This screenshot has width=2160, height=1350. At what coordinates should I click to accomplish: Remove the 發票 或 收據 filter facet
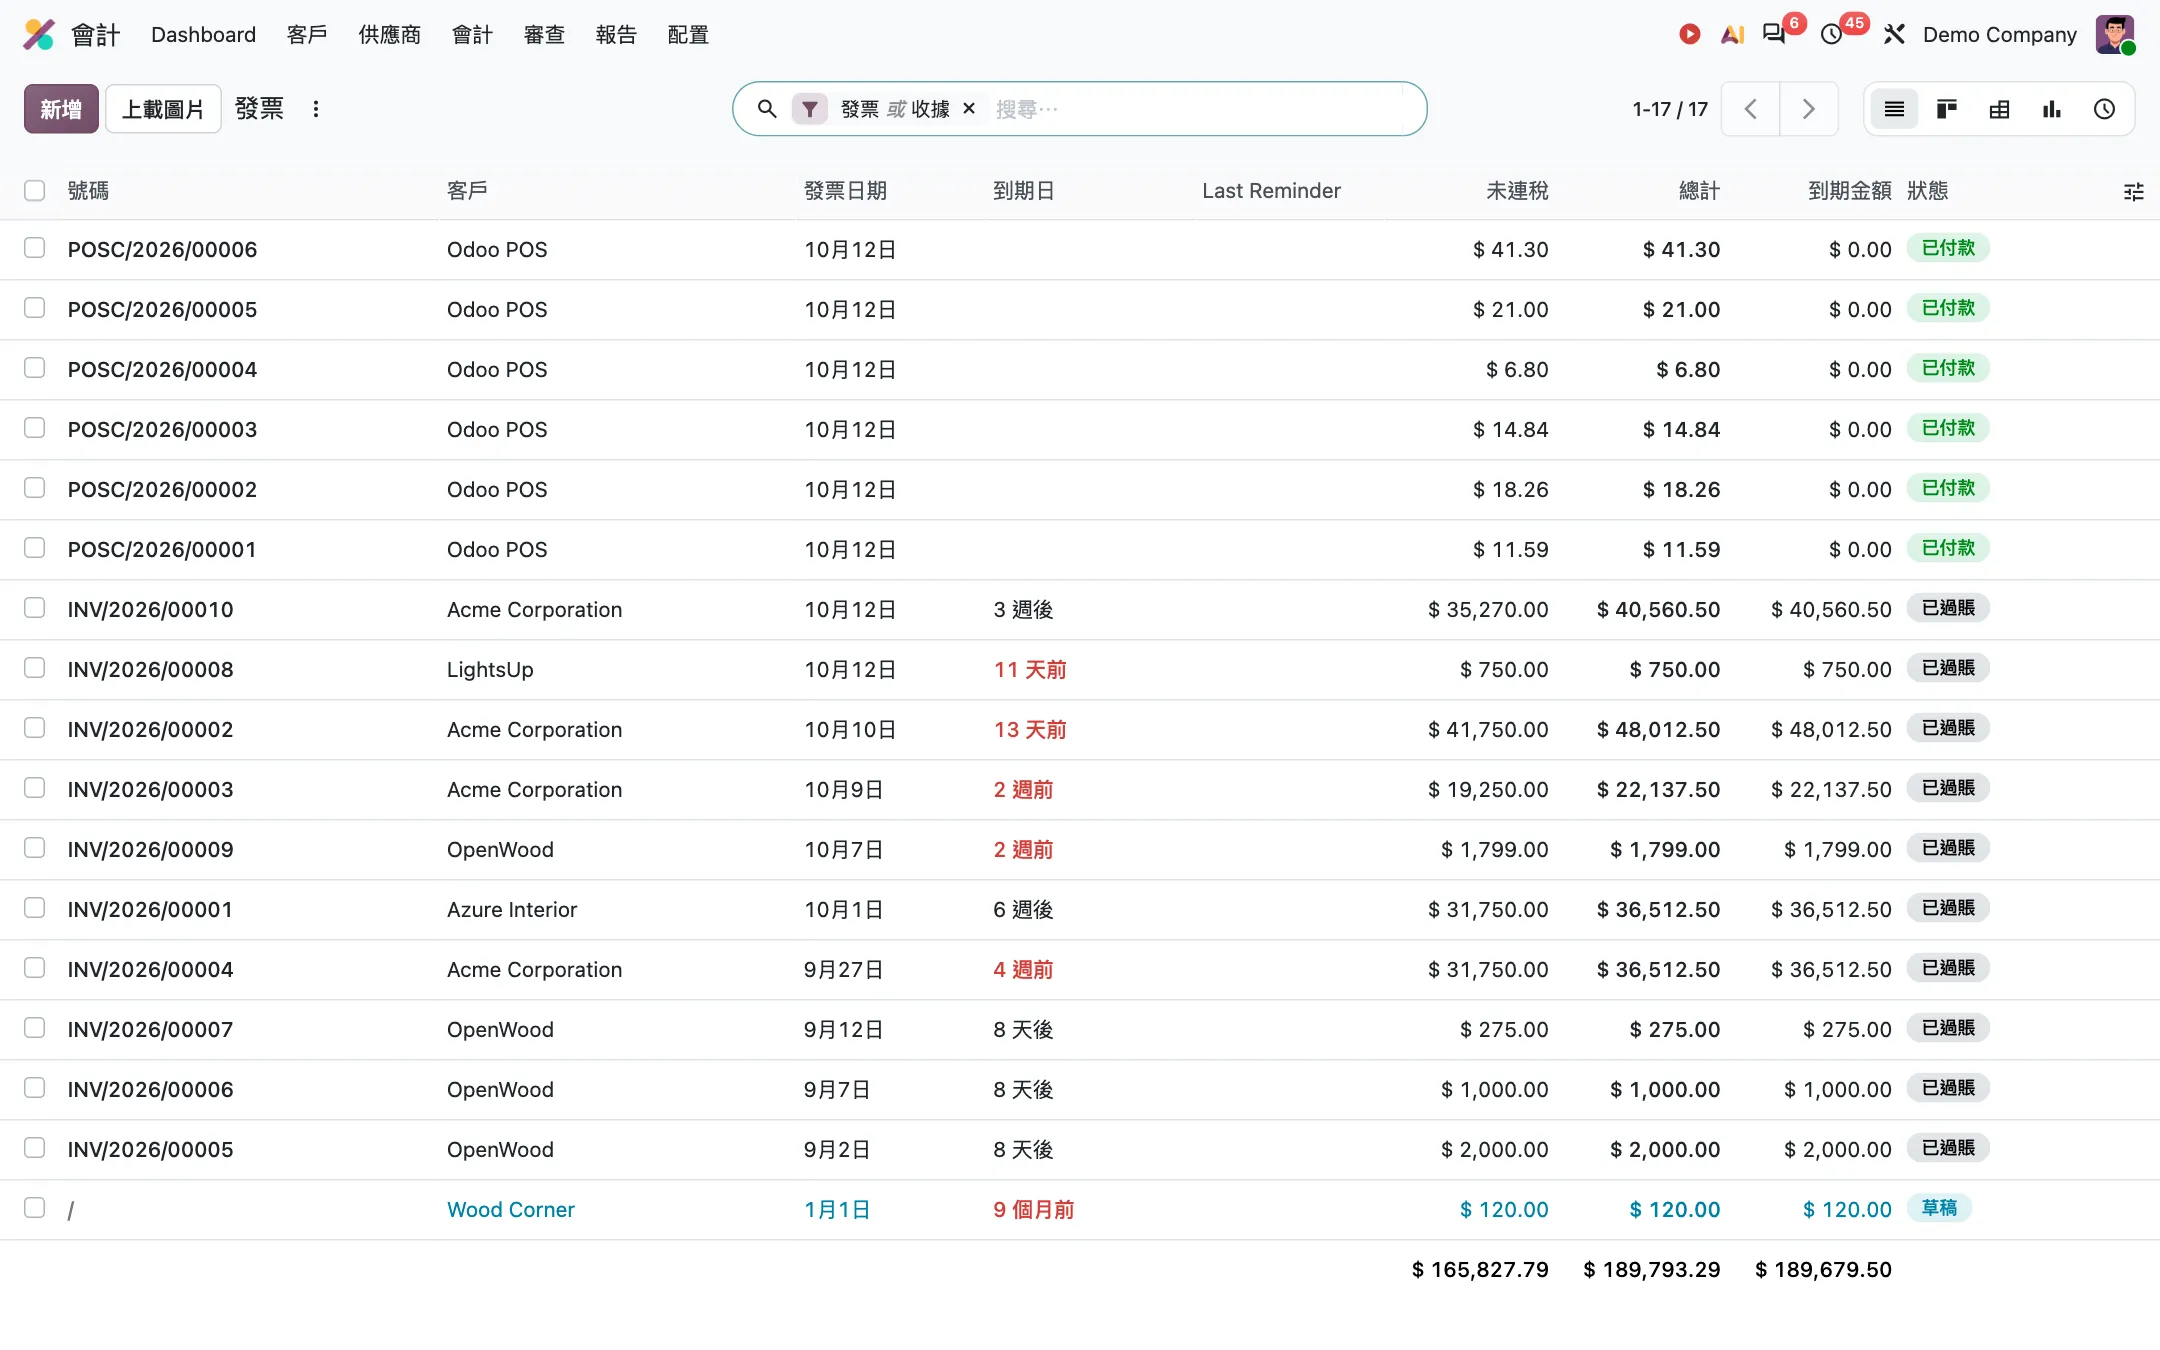969,109
